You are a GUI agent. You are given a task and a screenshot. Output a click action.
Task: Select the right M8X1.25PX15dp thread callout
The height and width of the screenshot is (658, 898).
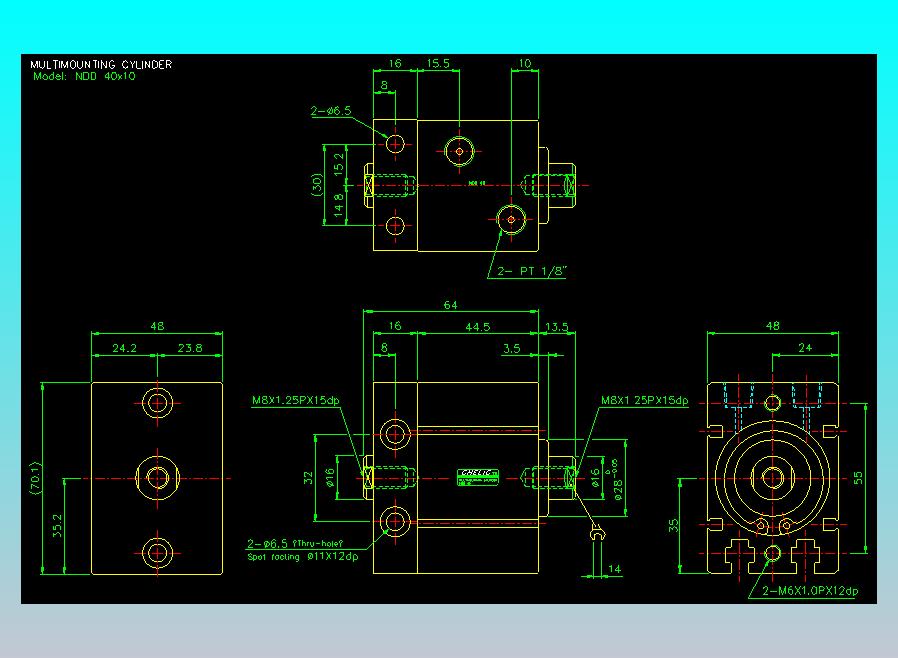tap(644, 400)
